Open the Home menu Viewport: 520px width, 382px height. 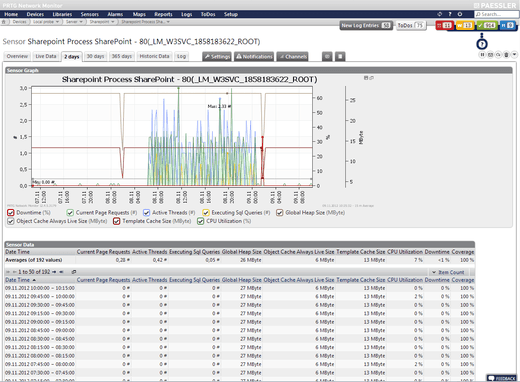(11, 14)
